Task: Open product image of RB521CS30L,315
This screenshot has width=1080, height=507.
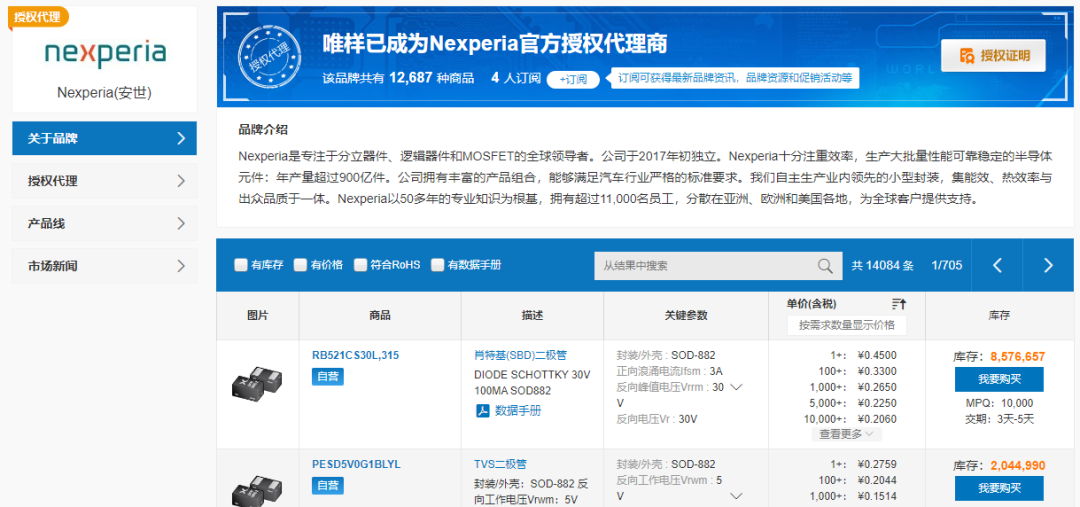Action: pos(257,384)
